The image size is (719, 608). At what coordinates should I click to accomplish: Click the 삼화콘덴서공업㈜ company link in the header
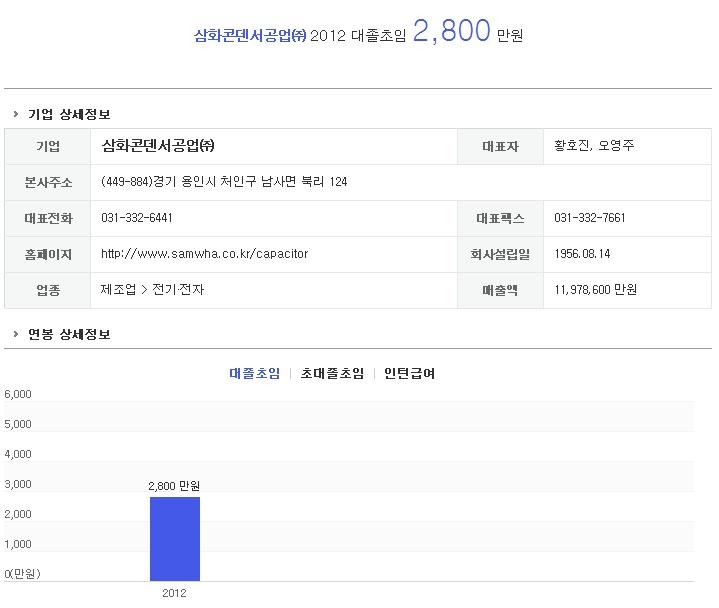(x=250, y=35)
